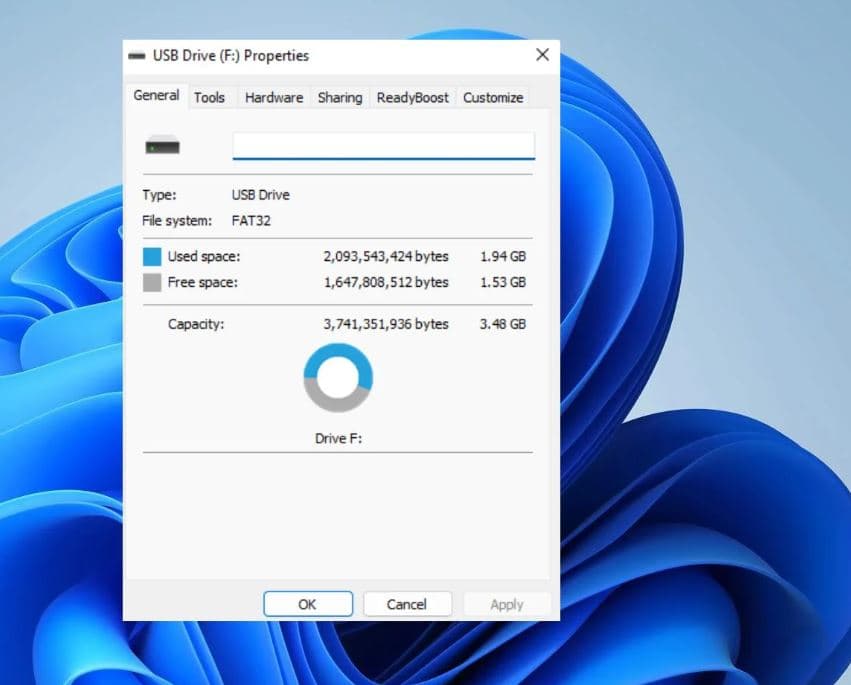Click the FAT32 file system value

click(251, 220)
